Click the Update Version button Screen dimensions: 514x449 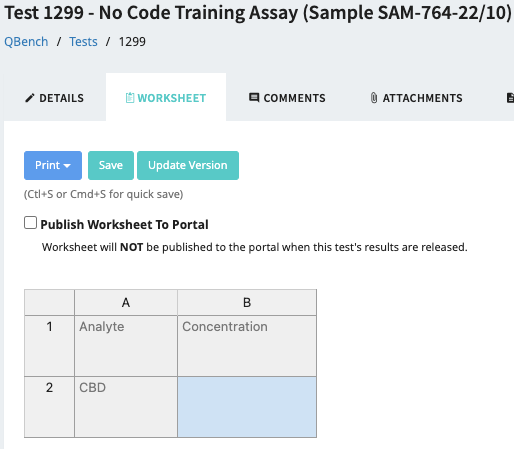tap(188, 165)
